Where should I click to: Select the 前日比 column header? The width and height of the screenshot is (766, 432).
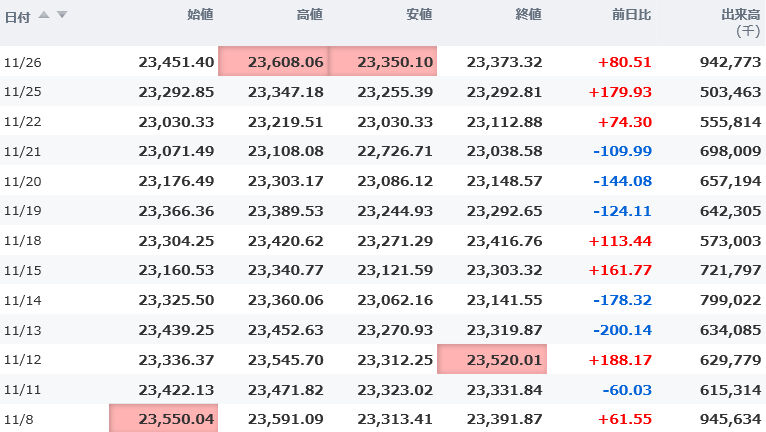[632, 16]
